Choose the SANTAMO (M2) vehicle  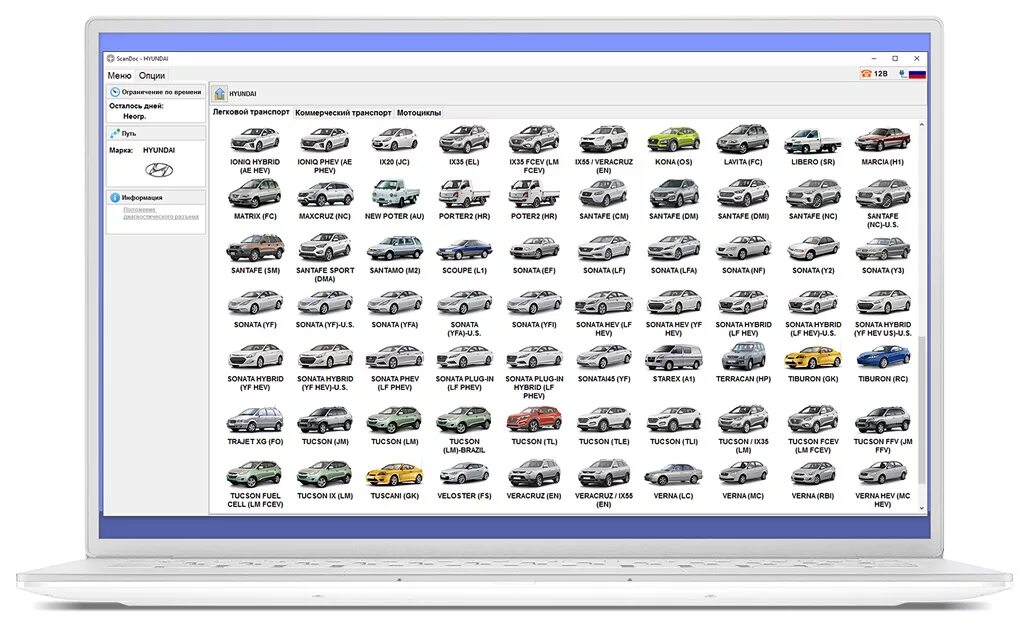[x=394, y=254]
